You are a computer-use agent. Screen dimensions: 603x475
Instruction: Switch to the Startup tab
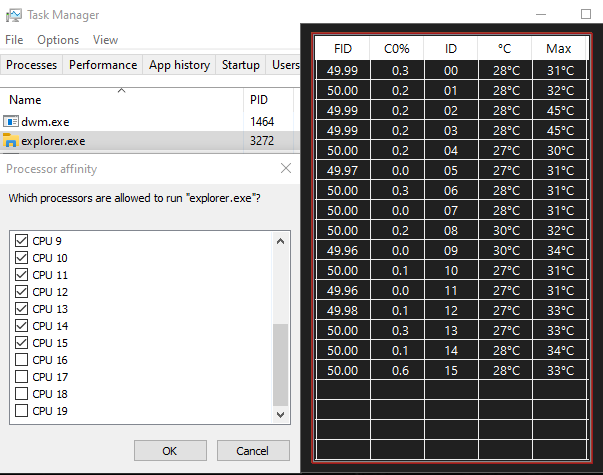[x=241, y=65]
